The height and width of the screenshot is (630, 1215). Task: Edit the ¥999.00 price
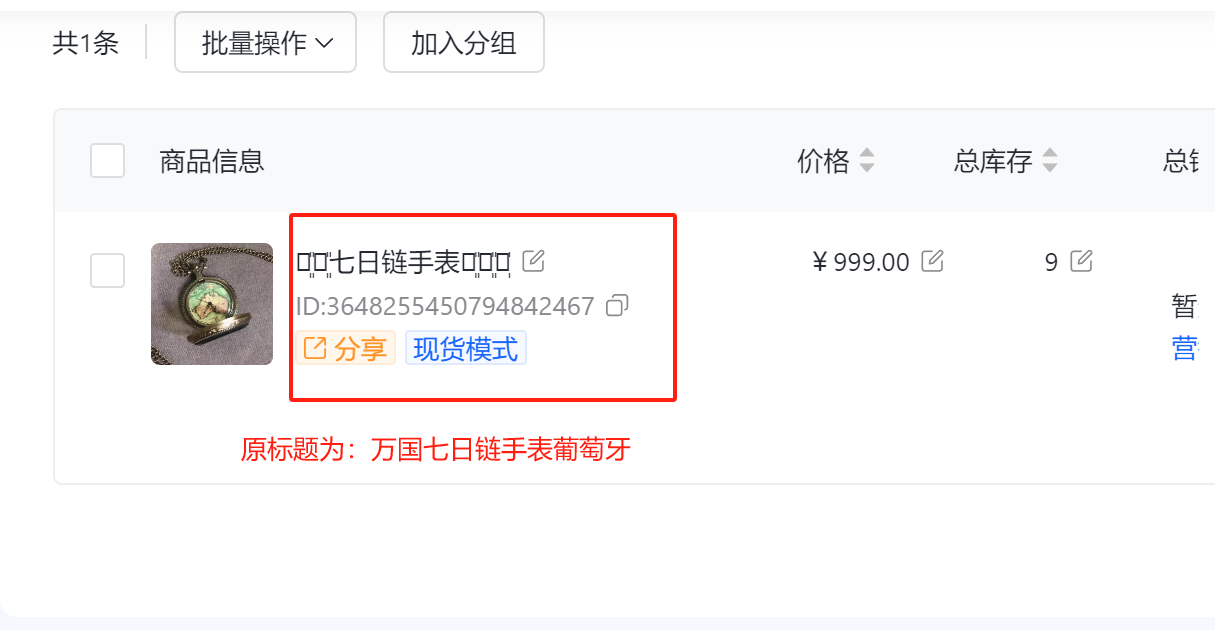pos(932,262)
